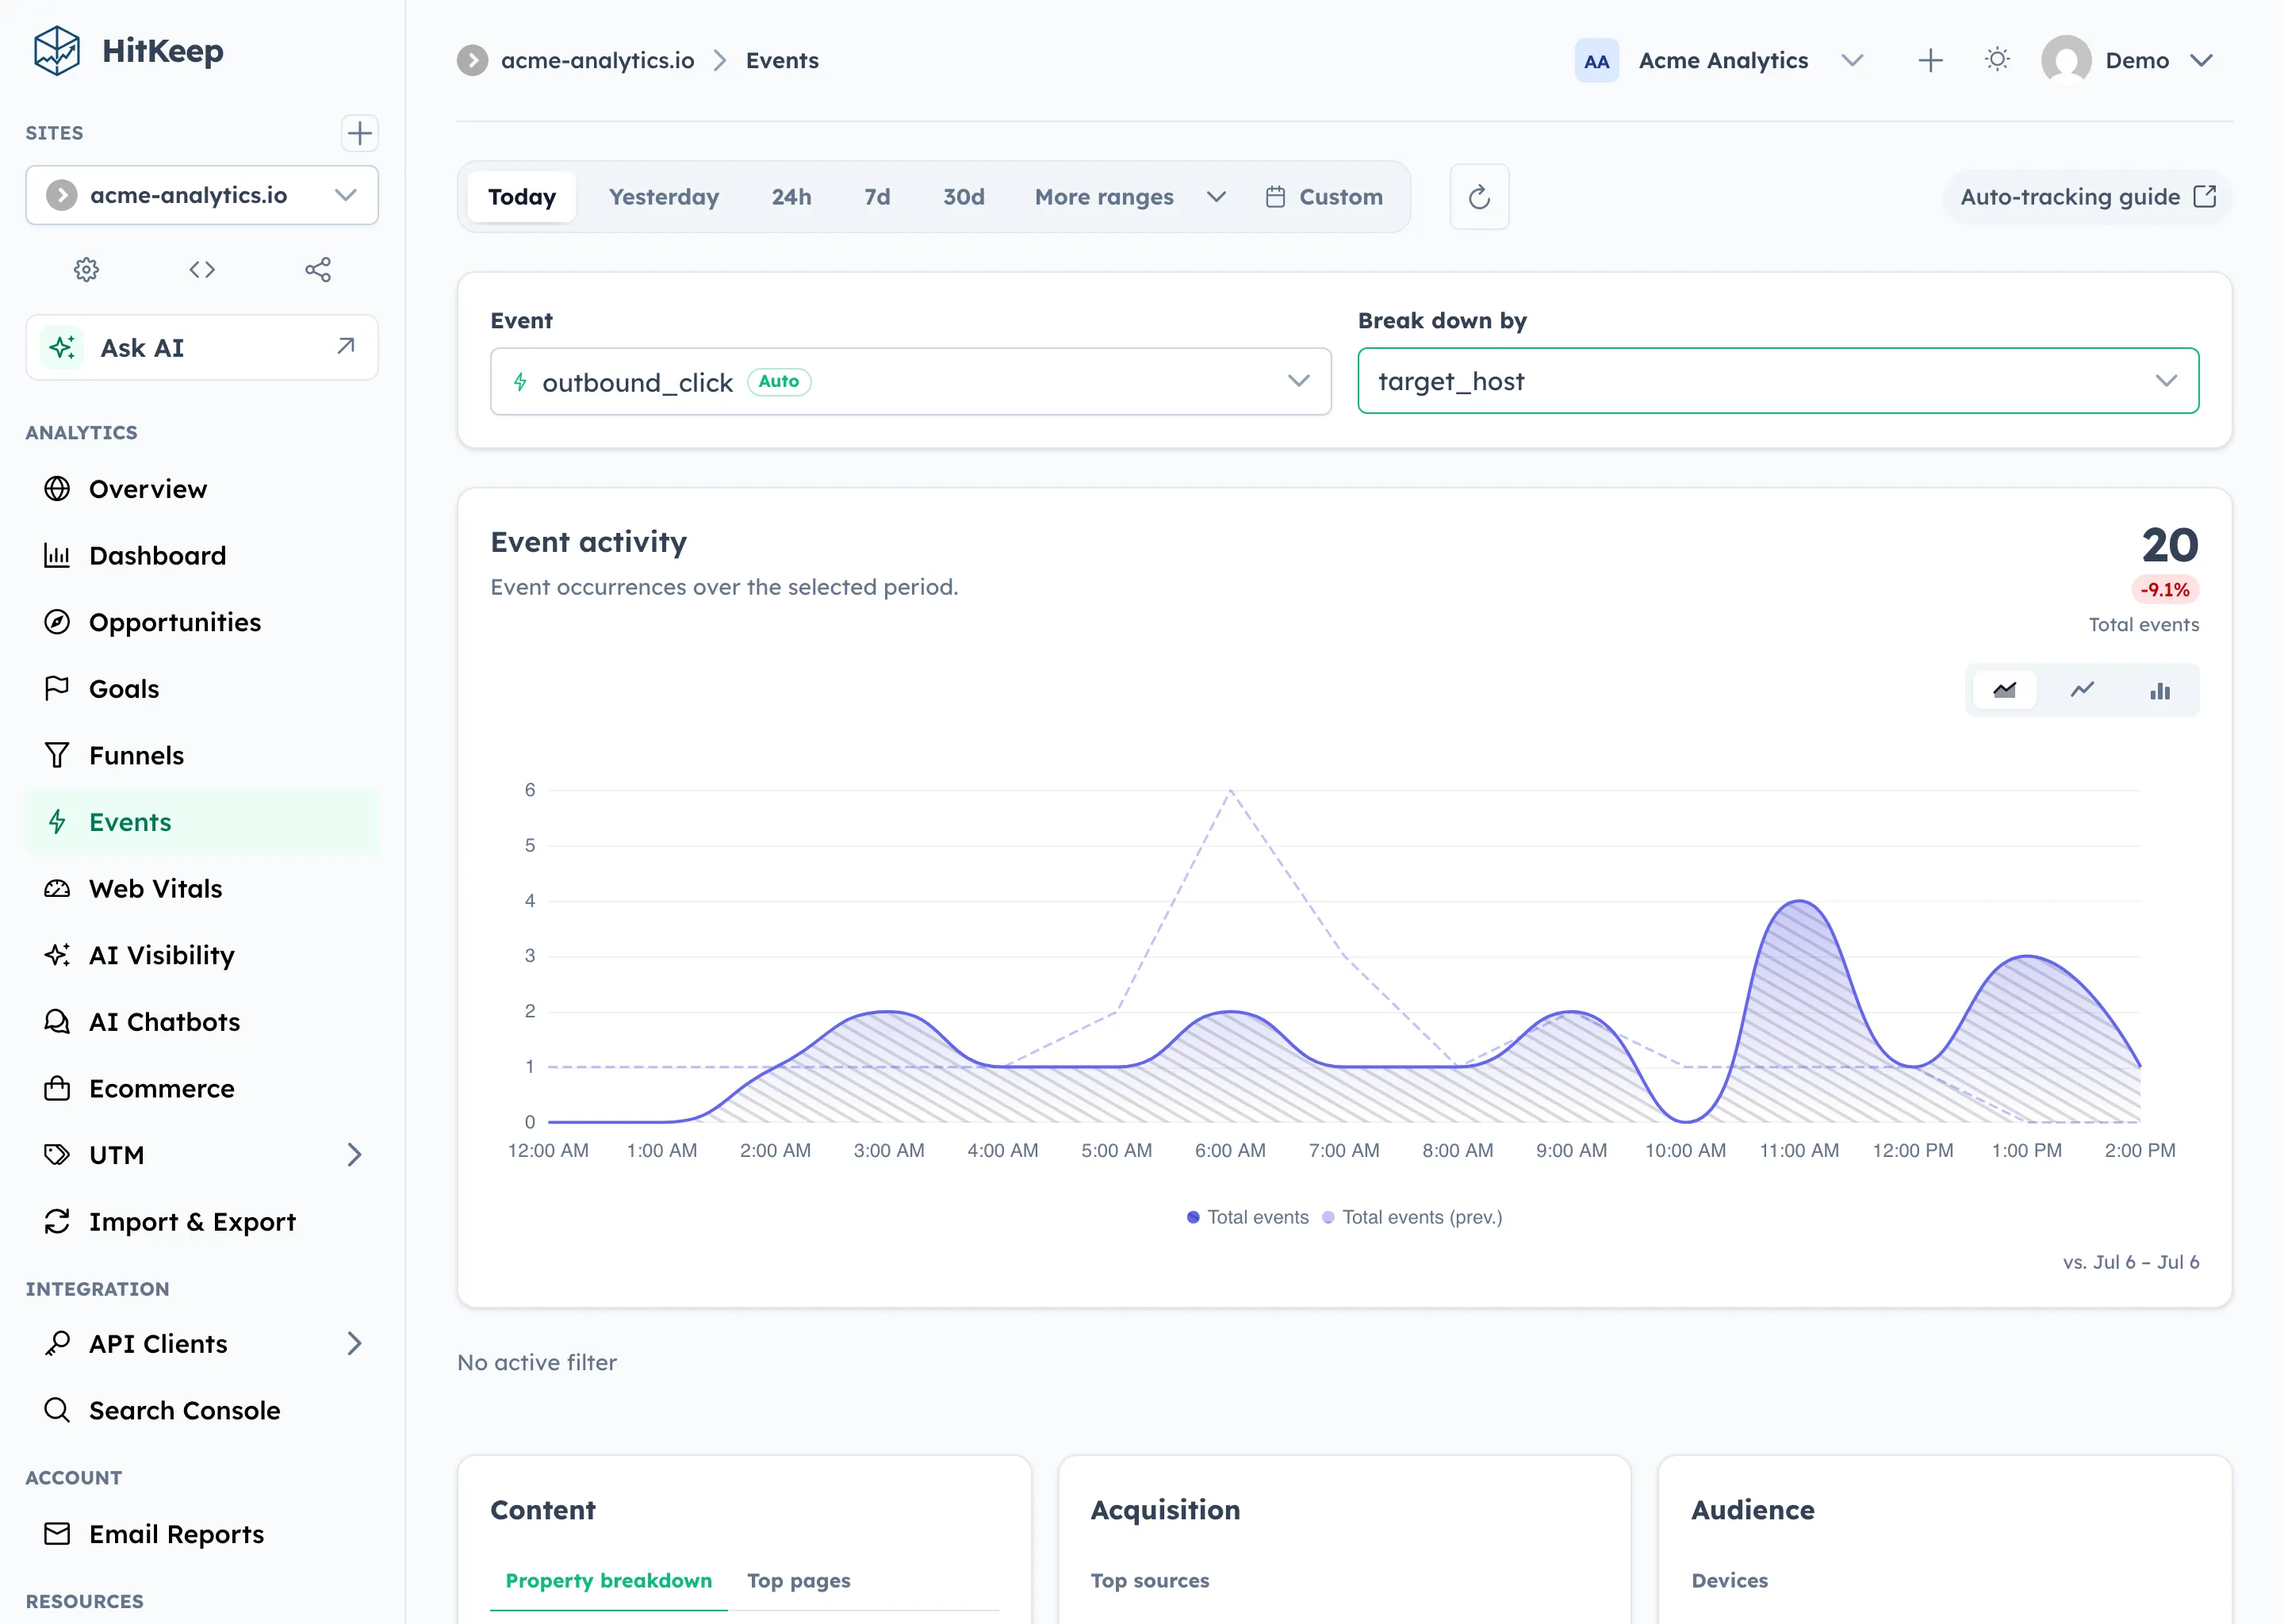The width and height of the screenshot is (2284, 1624).
Task: Open the Event dropdown showing outbound_click
Action: pyautogui.click(x=910, y=381)
